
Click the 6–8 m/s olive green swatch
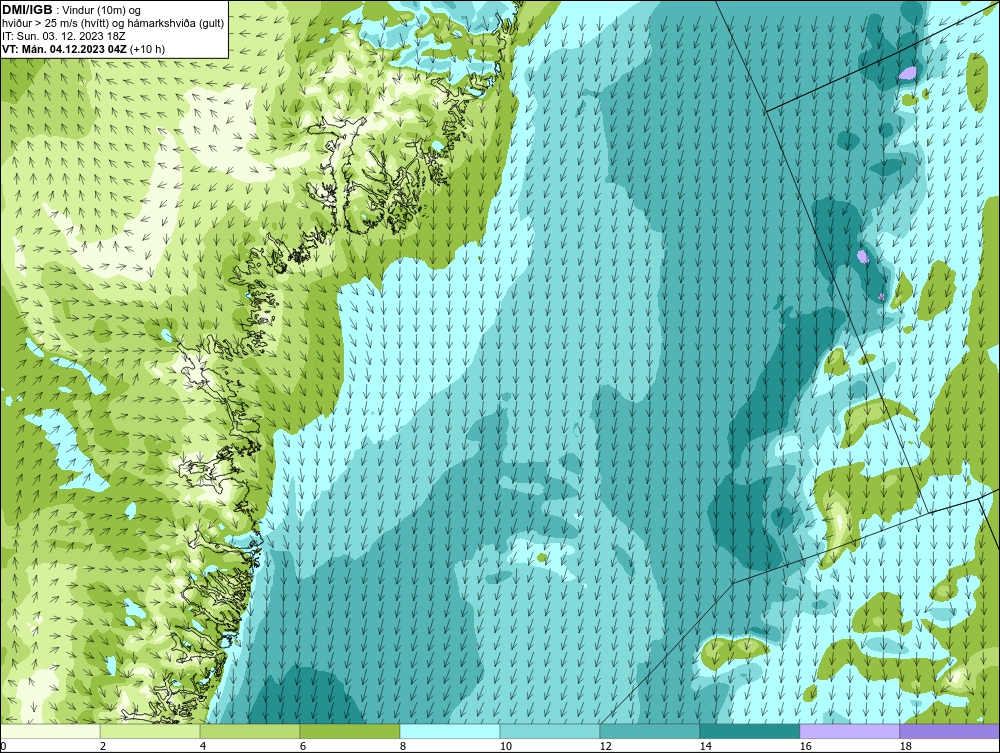click(349, 731)
